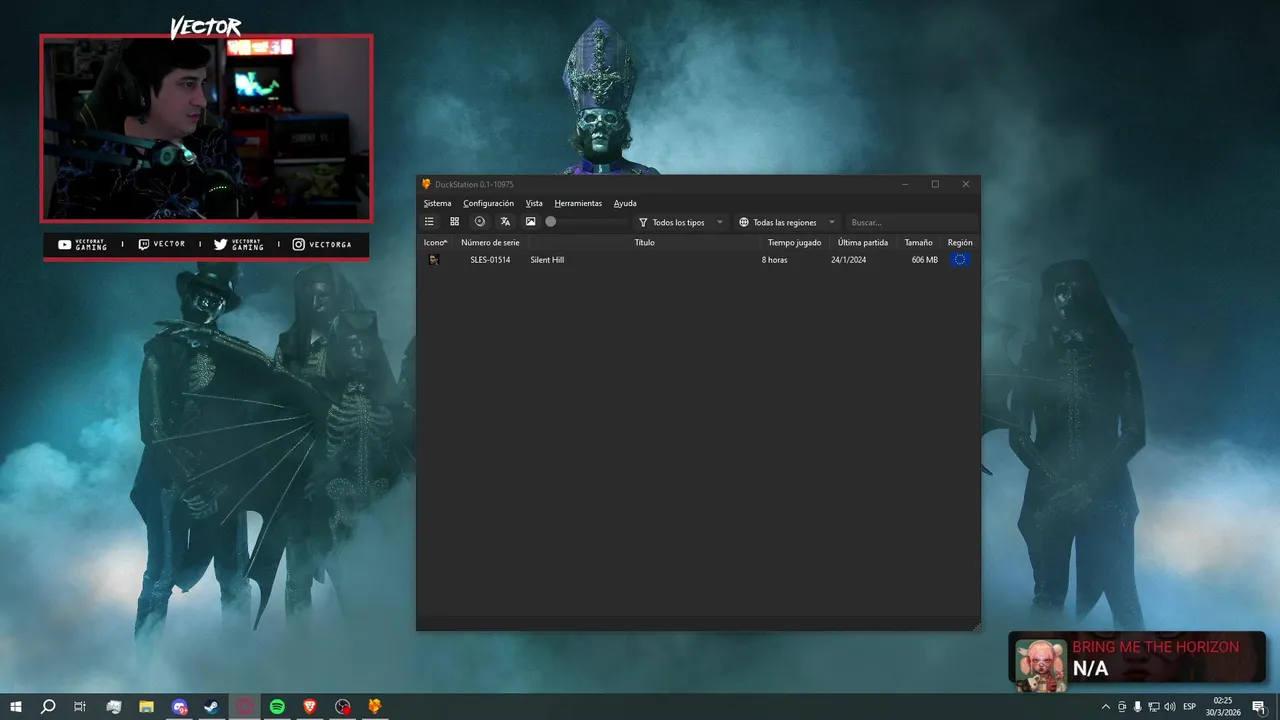
Task: Sort by the Icono column header
Action: coord(435,242)
